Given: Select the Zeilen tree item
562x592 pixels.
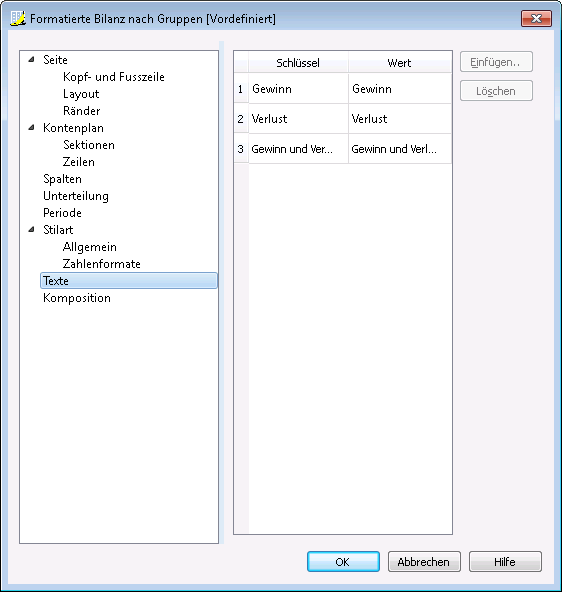Looking at the screenshot, I should [79, 162].
